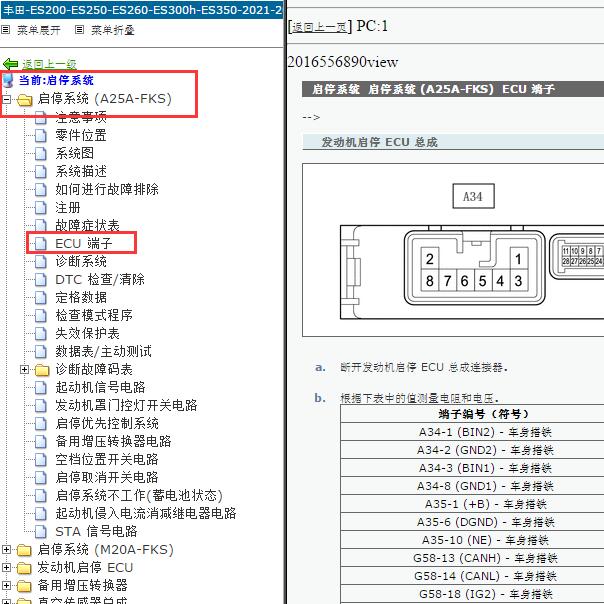Expand the 发动机启停 ECU tree node
This screenshot has height=604, width=604.
pos(7,568)
